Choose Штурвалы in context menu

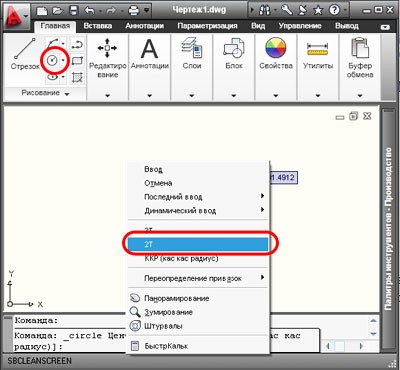pyautogui.click(x=198, y=326)
